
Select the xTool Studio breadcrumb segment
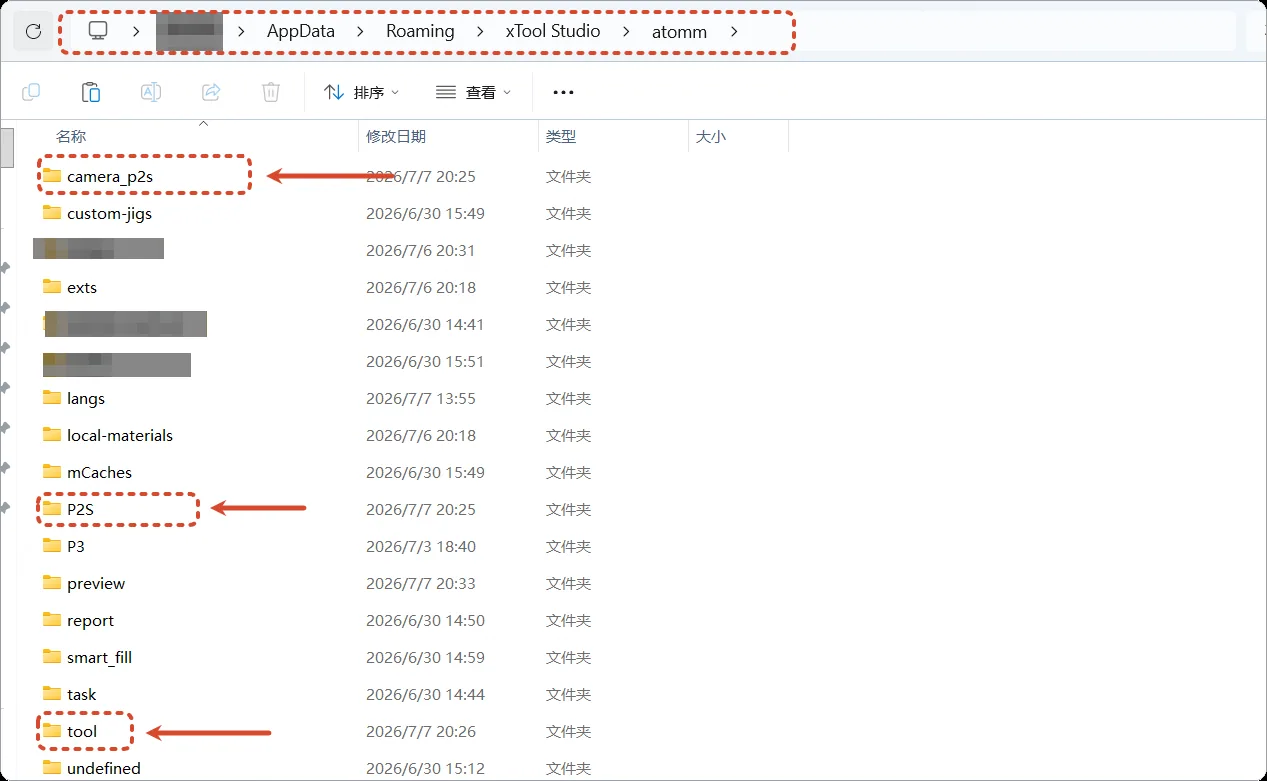553,31
